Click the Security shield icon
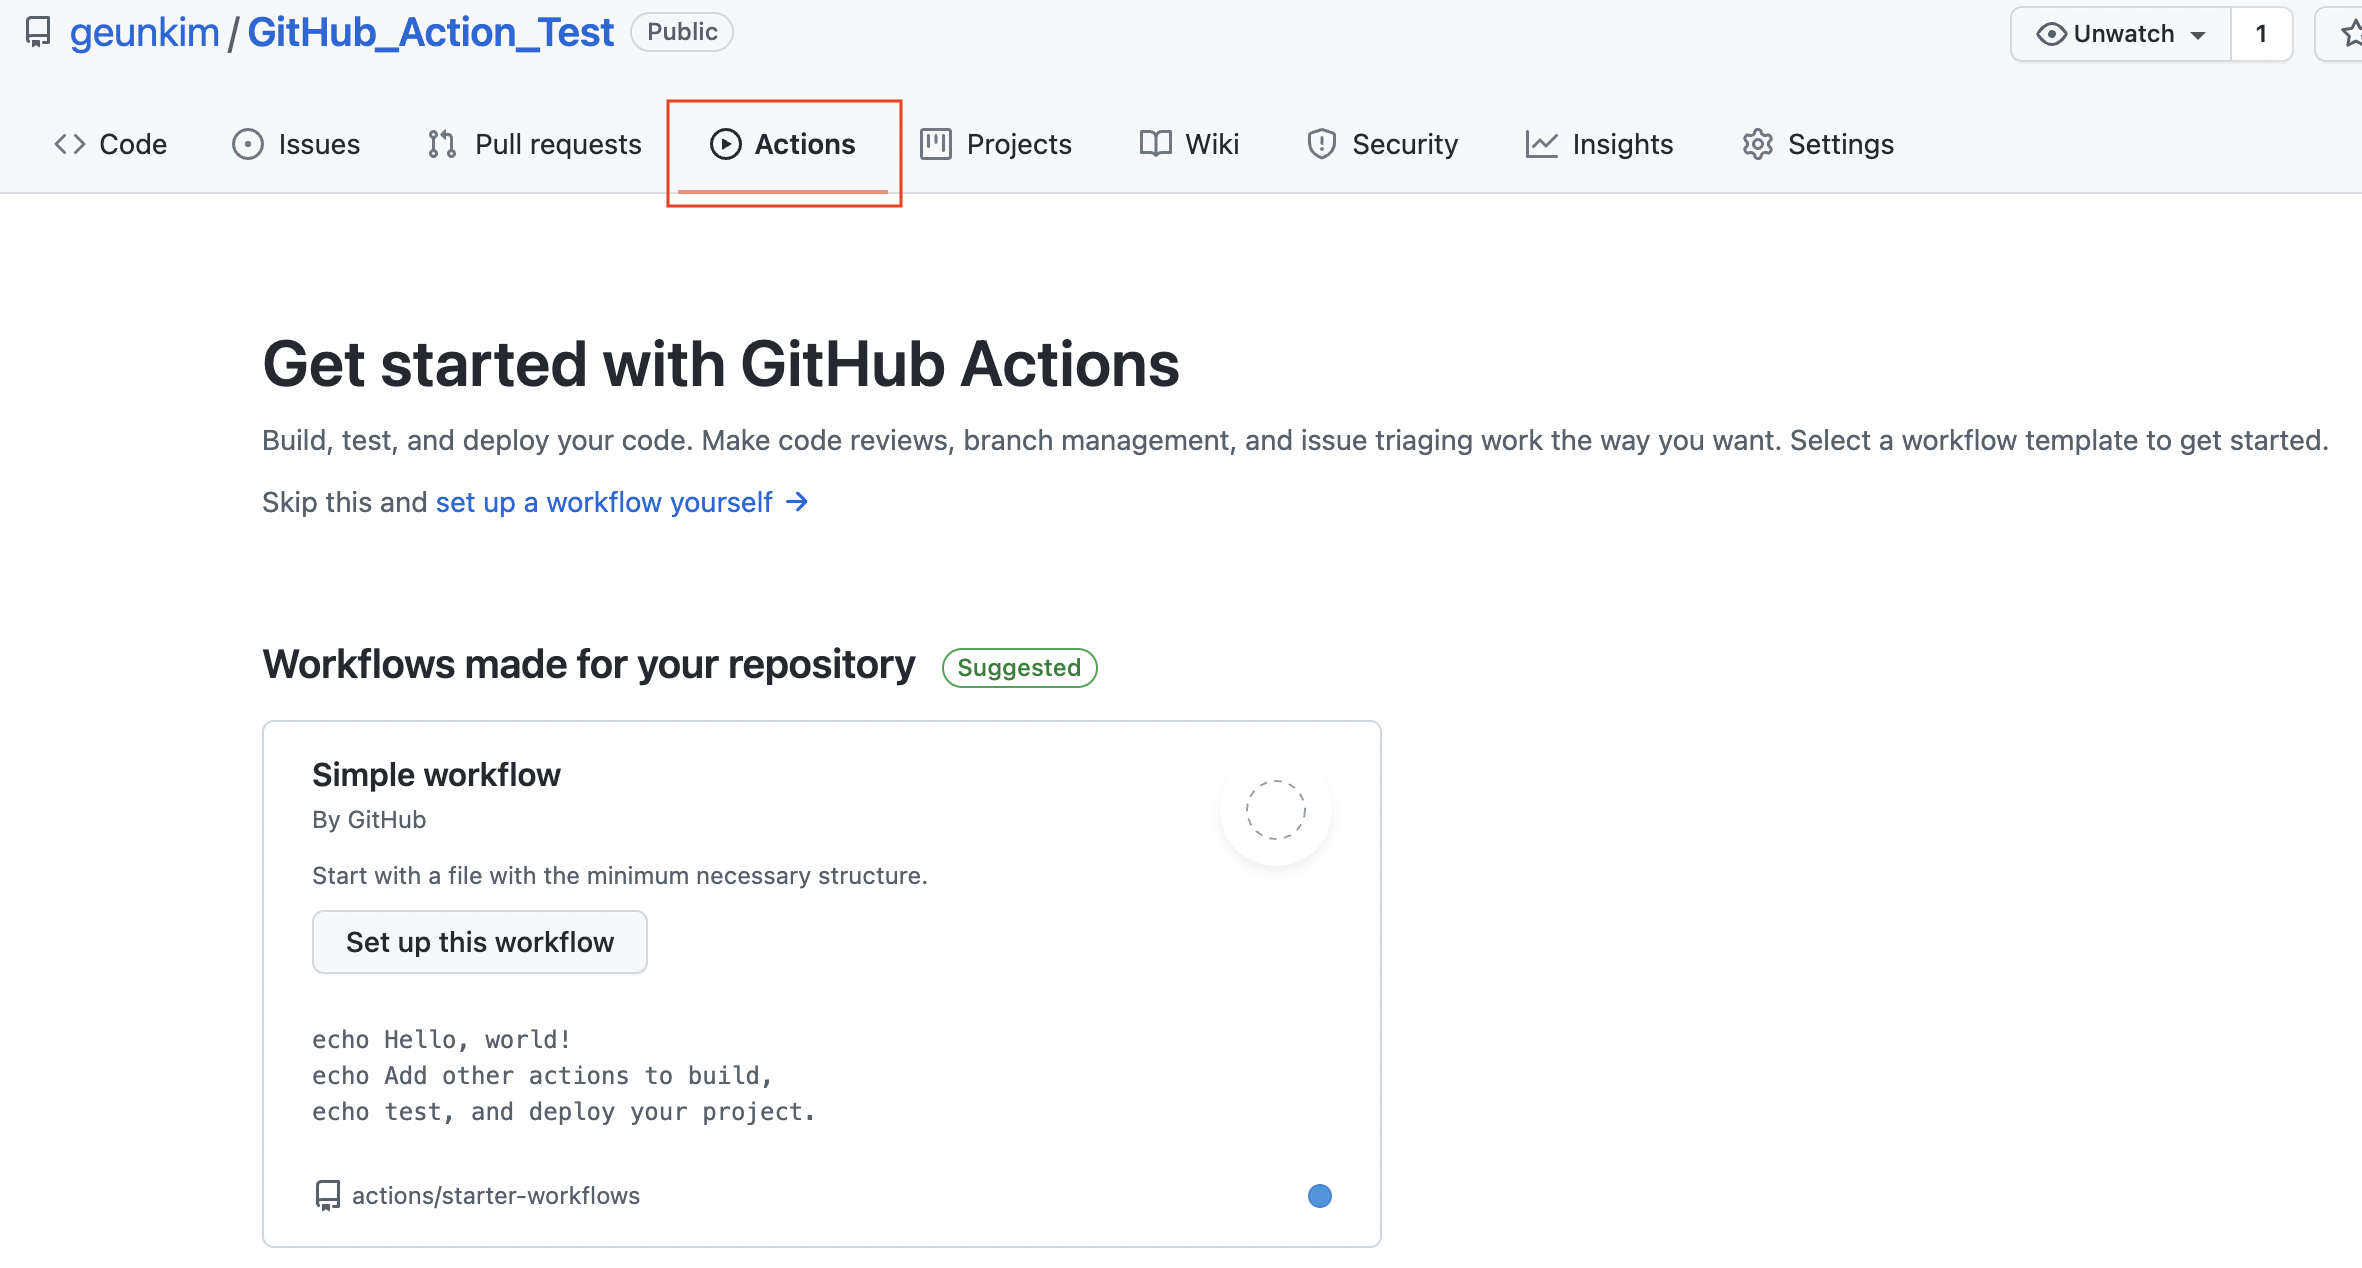2362x1268 pixels. [x=1321, y=144]
